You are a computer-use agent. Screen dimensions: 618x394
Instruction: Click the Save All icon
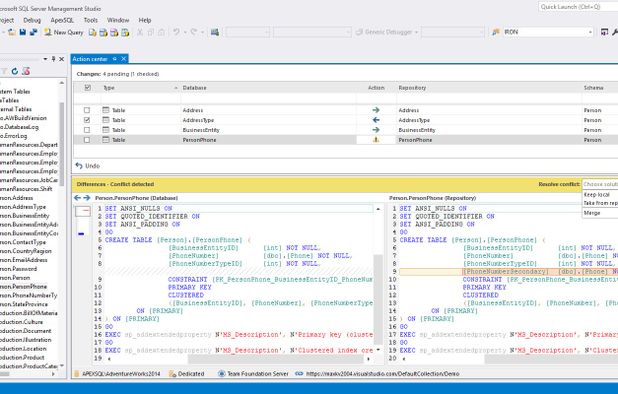(x=34, y=32)
